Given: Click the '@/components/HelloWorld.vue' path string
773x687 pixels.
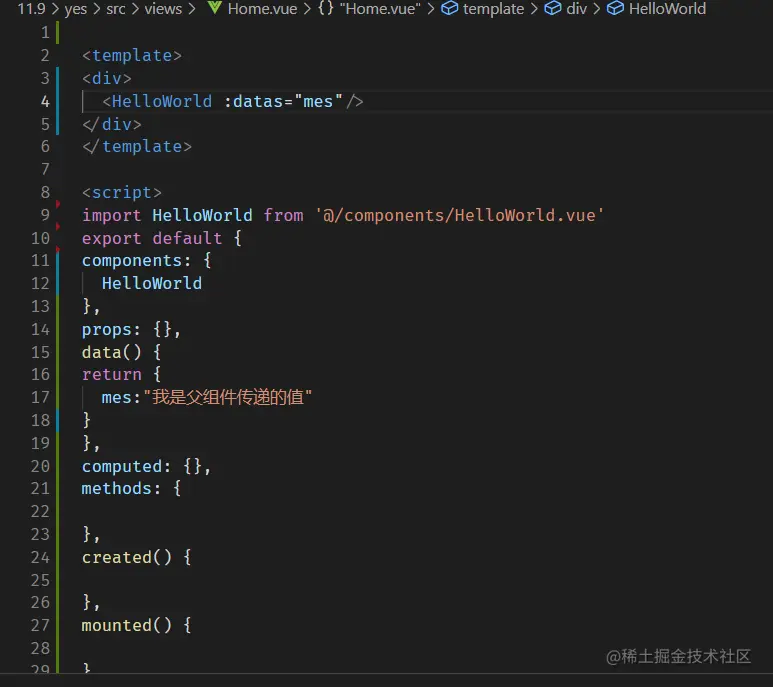Looking at the screenshot, I should pyautogui.click(x=459, y=215).
